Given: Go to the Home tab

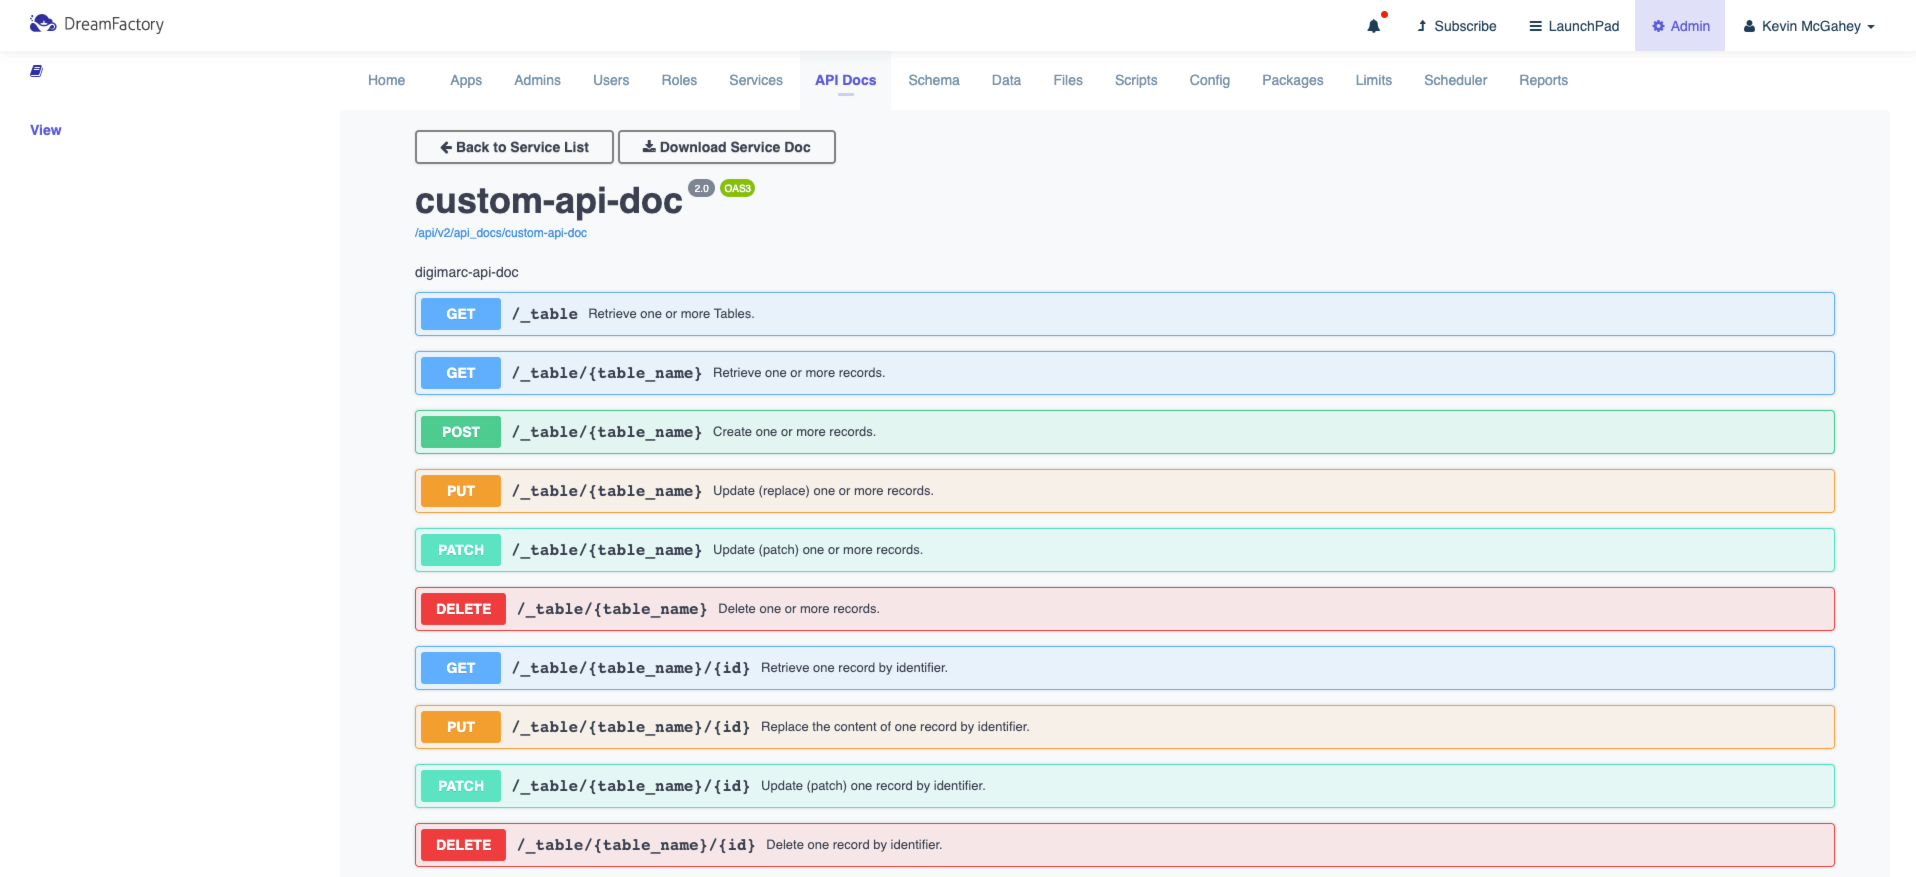Looking at the screenshot, I should coord(386,80).
